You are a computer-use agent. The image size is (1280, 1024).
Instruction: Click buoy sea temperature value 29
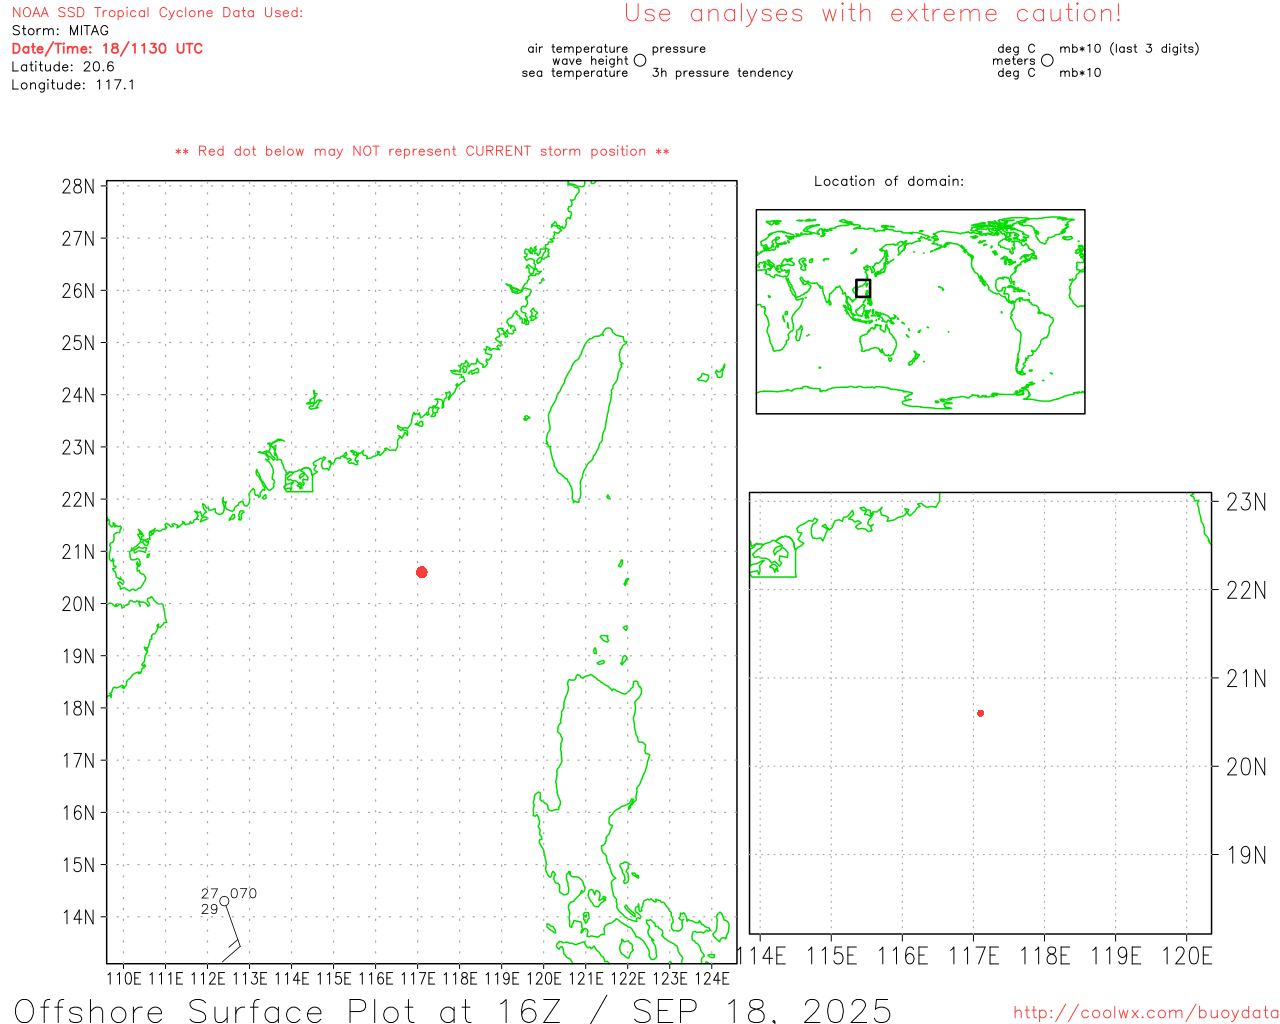pos(209,909)
